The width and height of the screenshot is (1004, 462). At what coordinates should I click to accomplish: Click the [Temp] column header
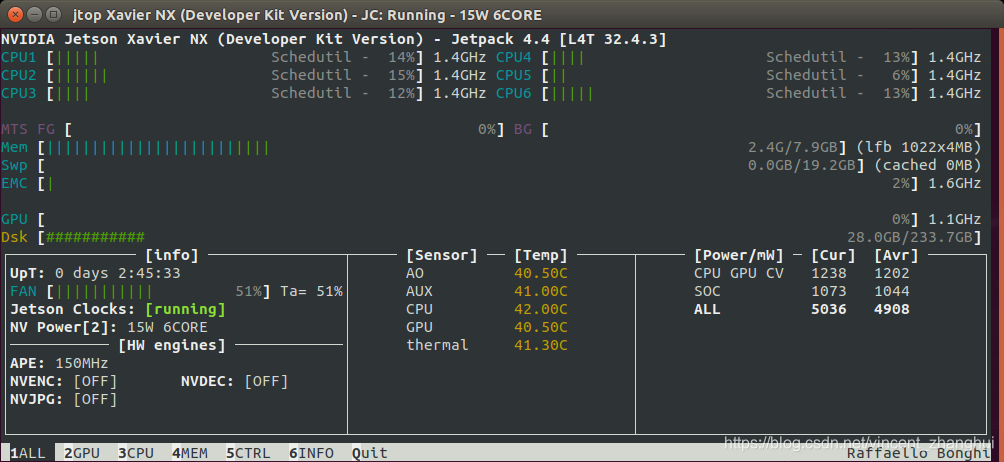point(540,256)
